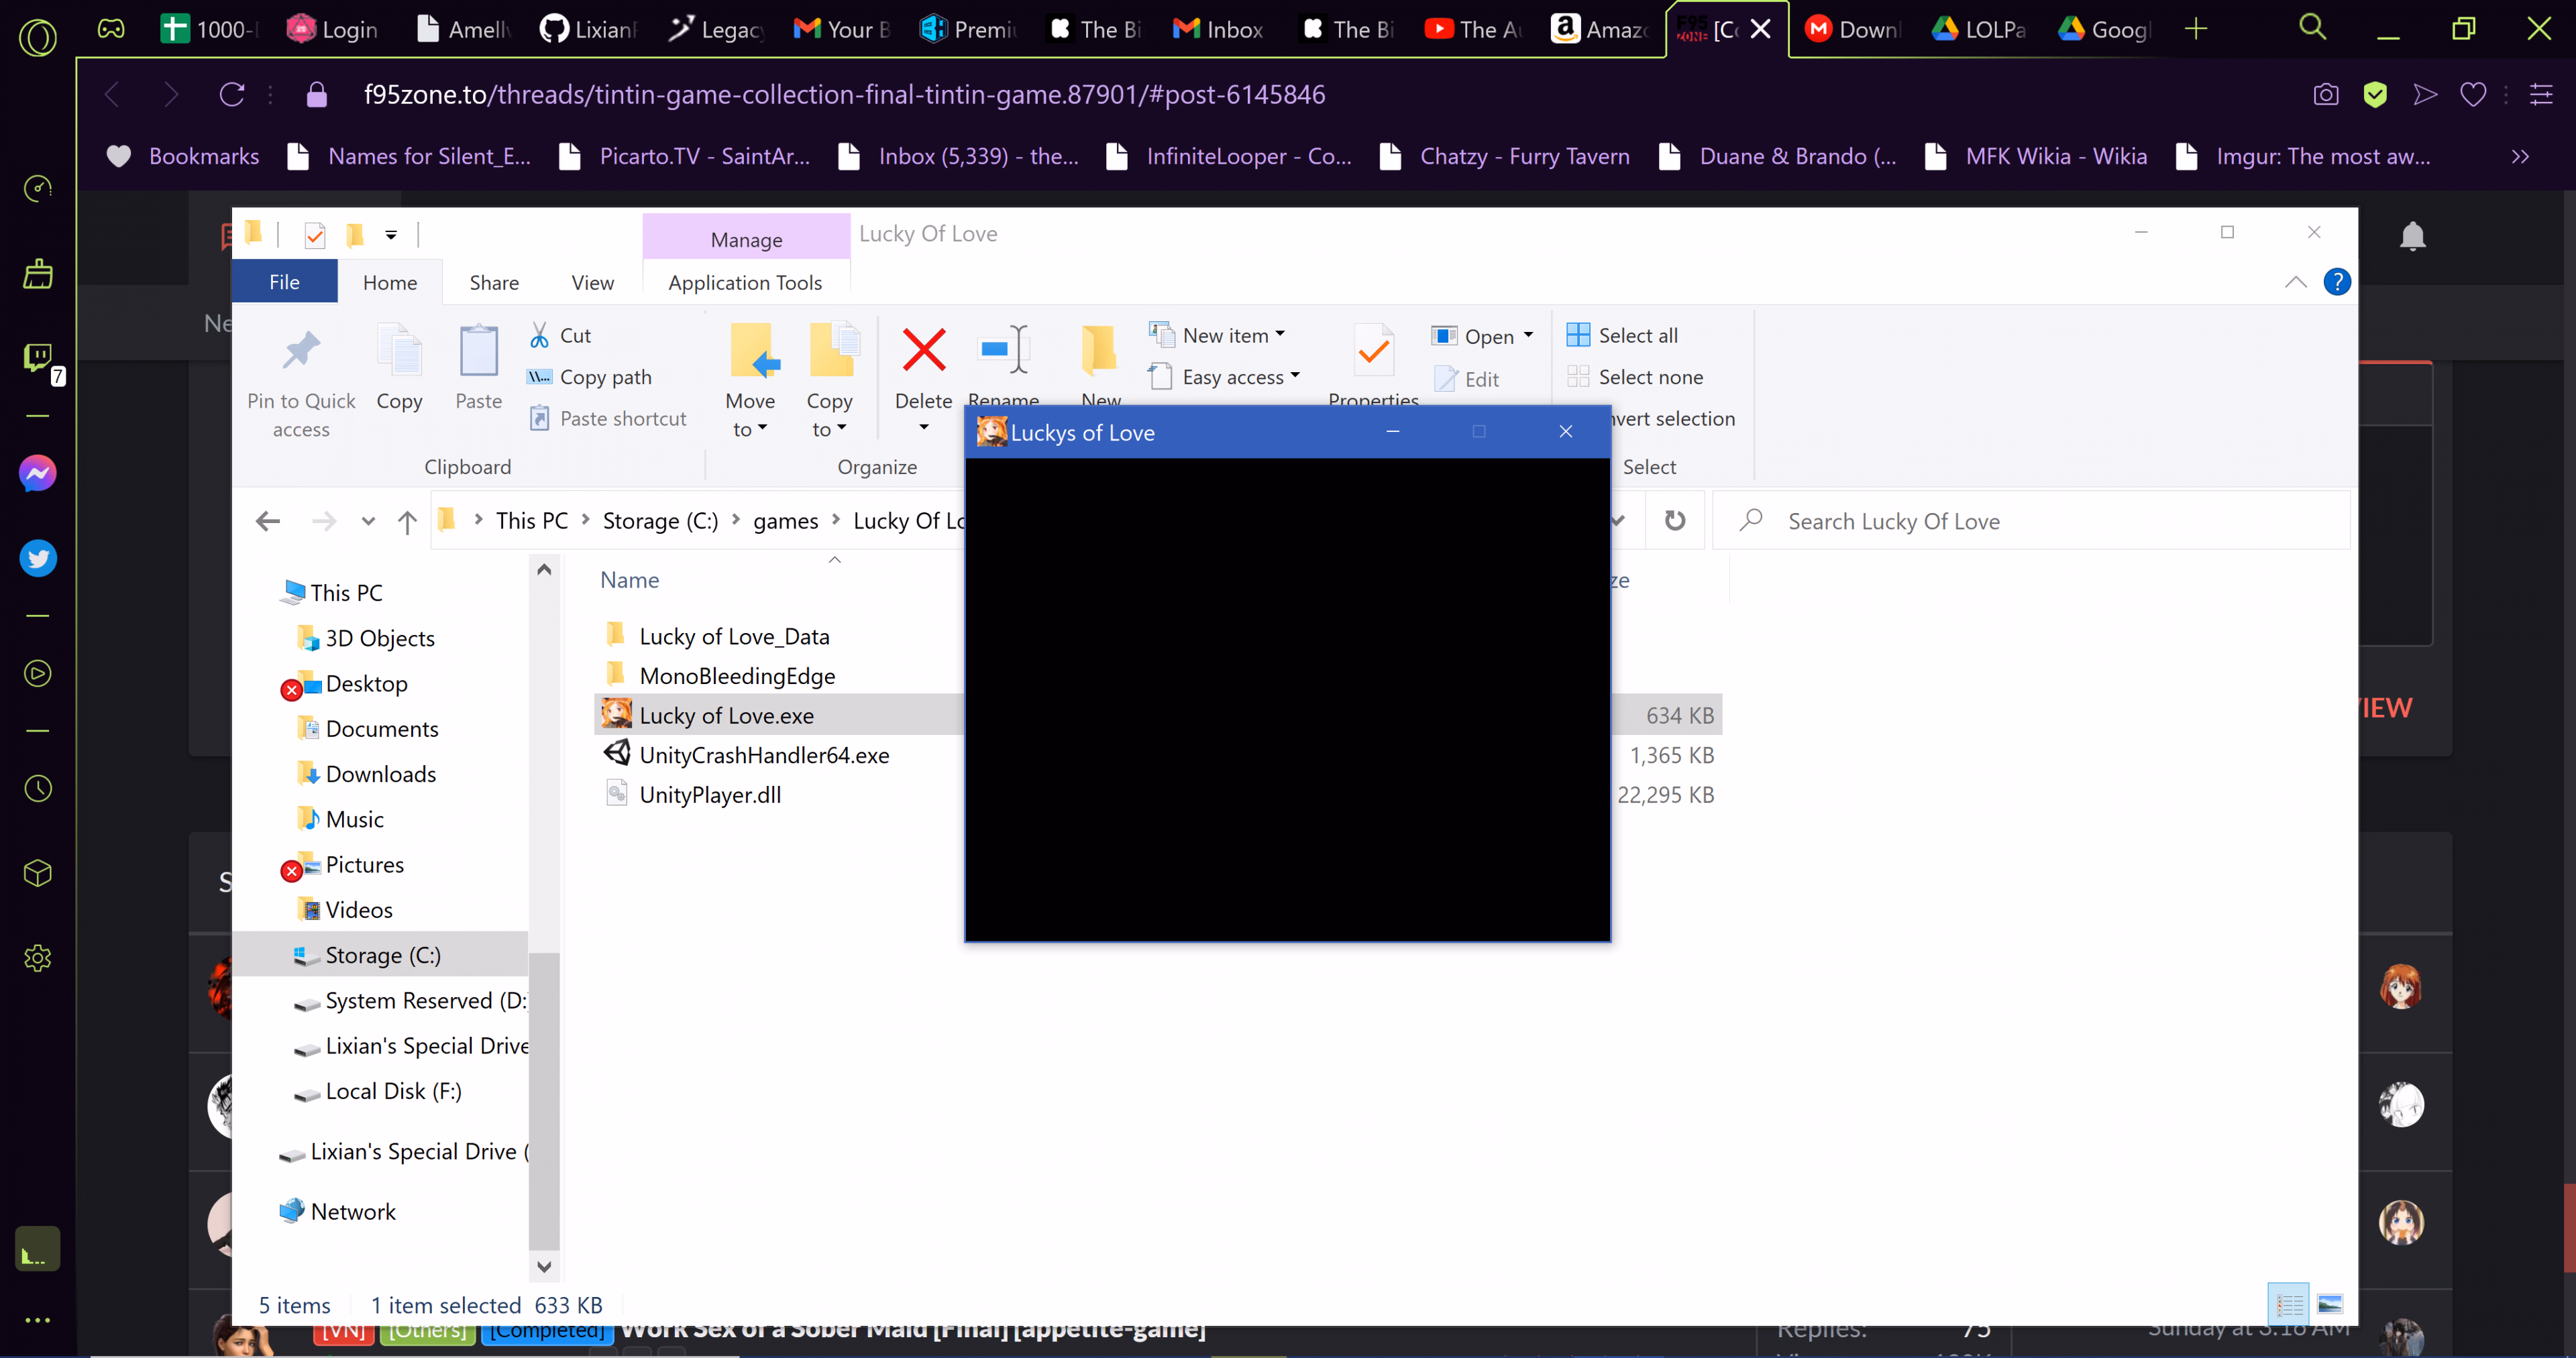Click the Cut scissors icon

tap(539, 335)
